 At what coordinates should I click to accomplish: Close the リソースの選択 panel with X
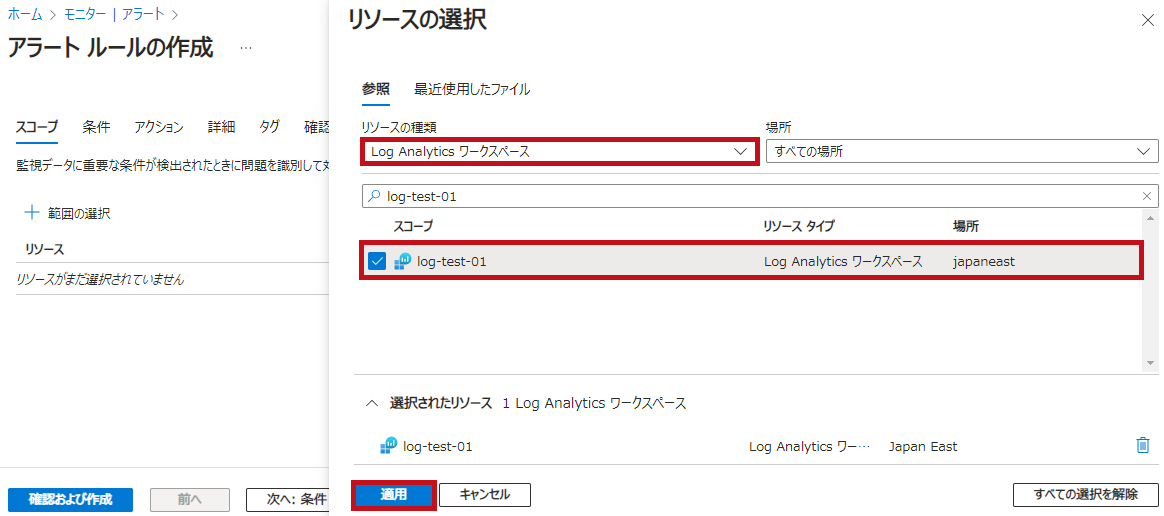[x=1147, y=21]
